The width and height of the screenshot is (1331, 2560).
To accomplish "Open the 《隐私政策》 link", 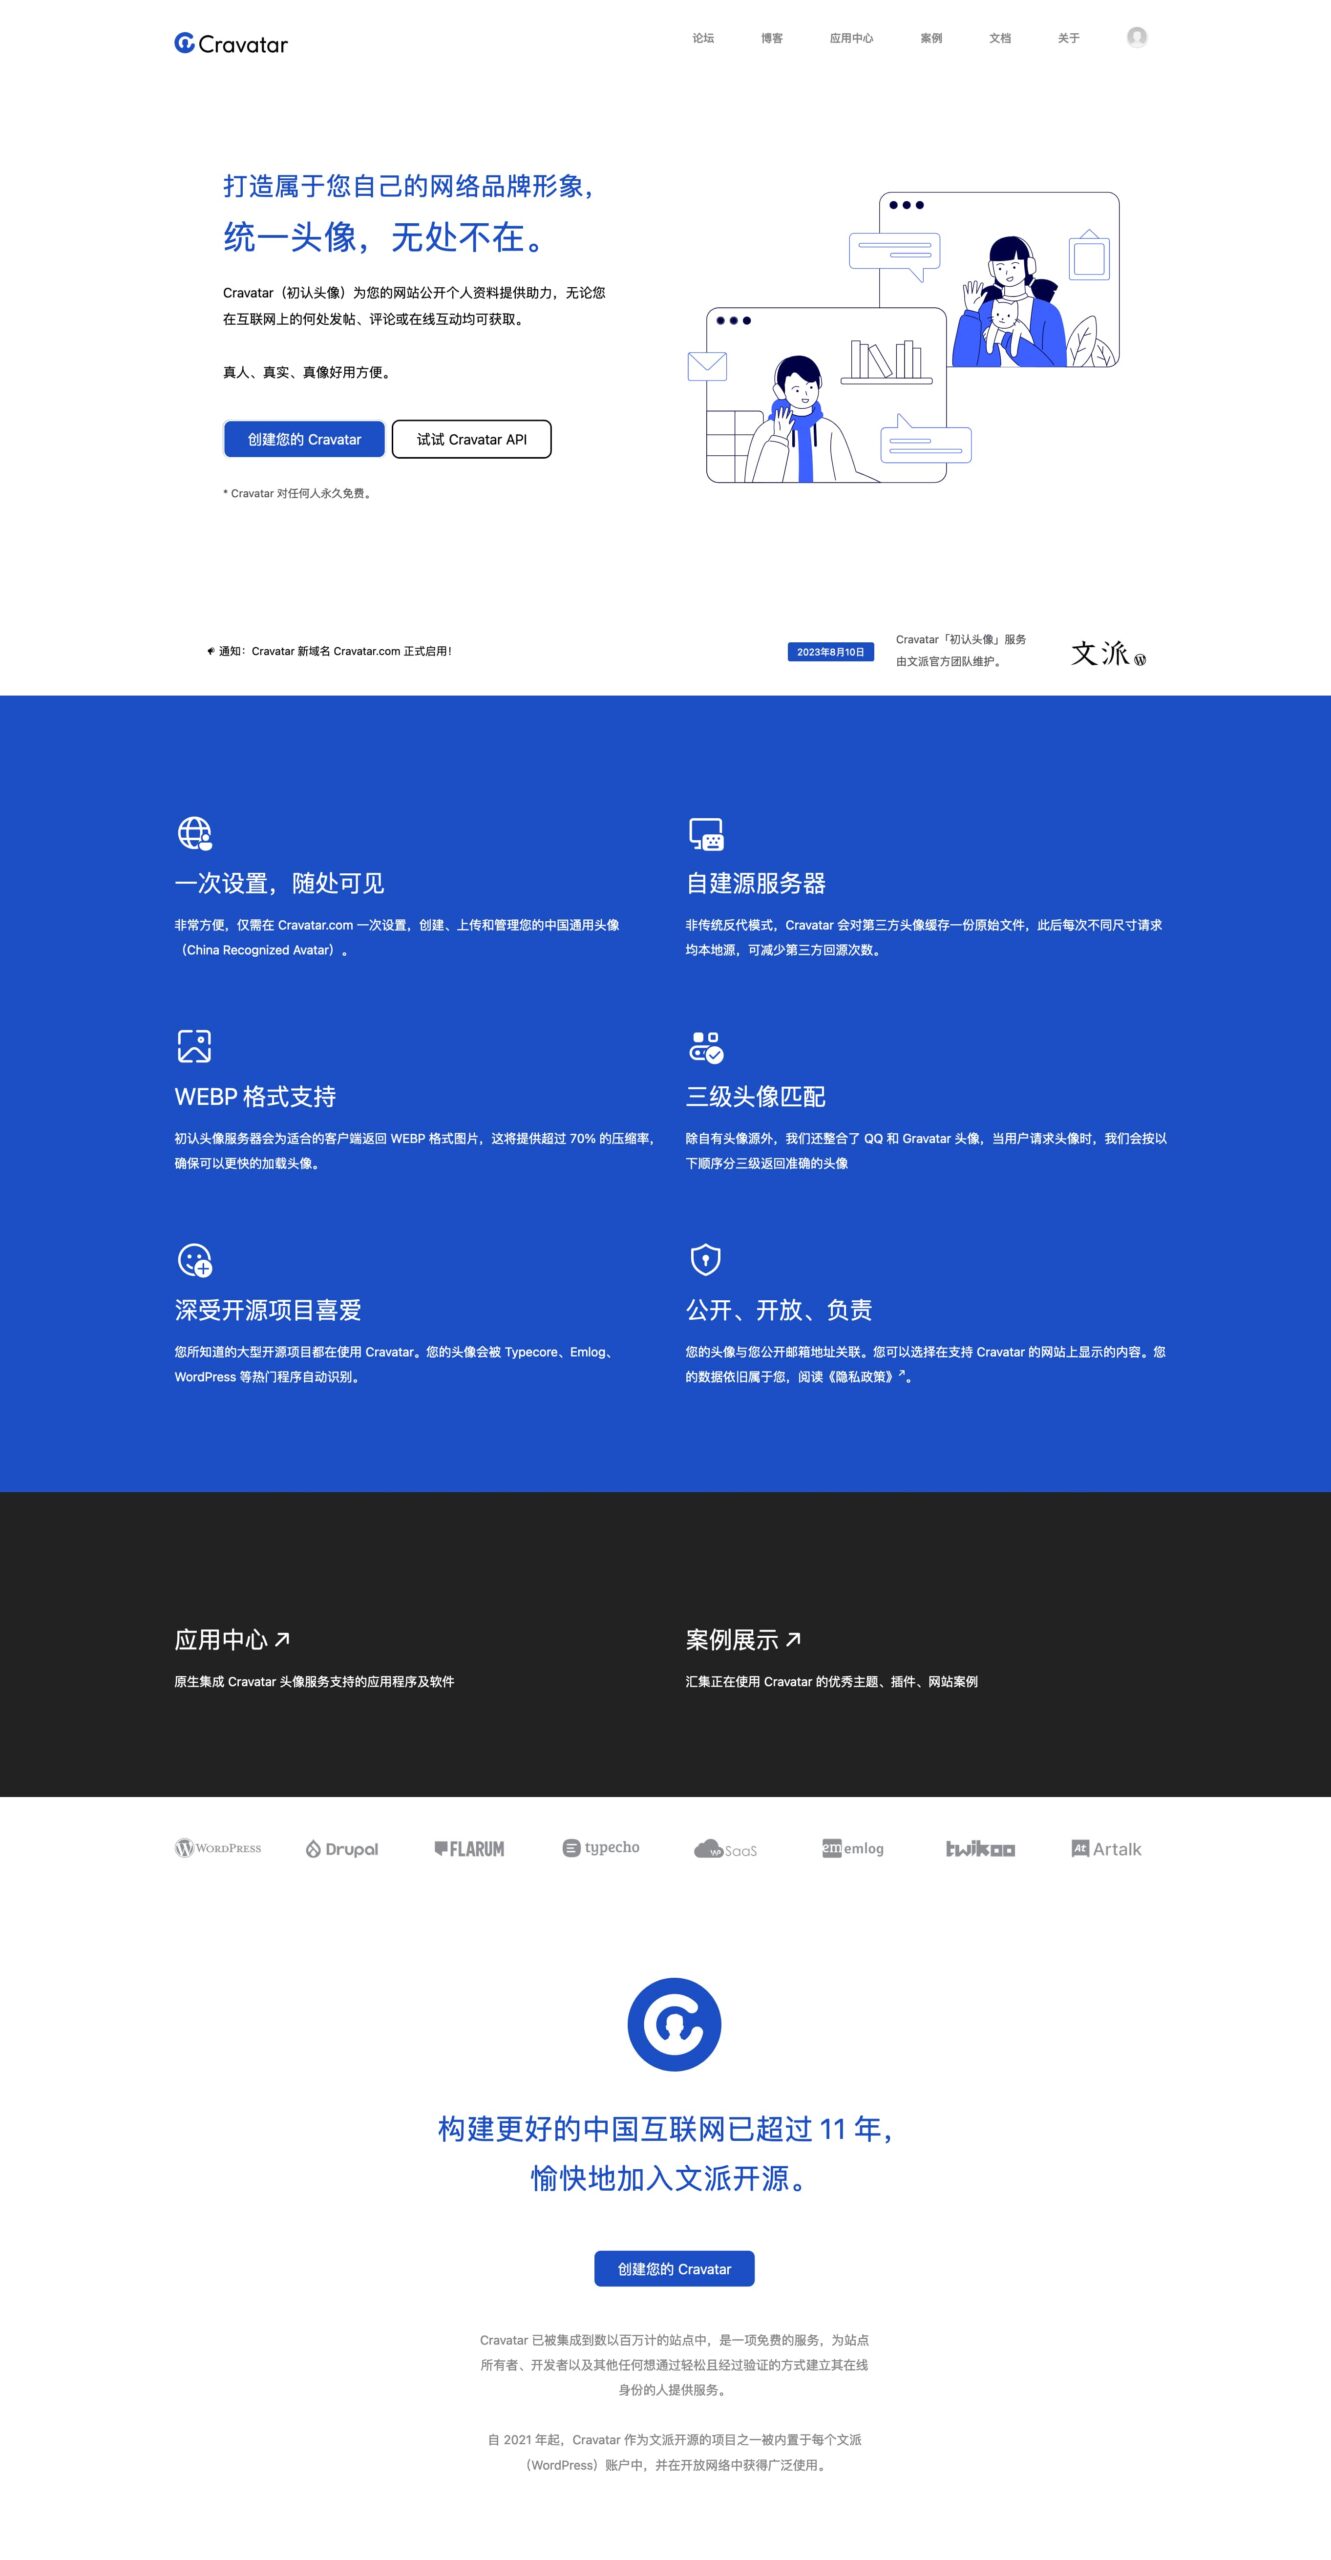I will [x=863, y=1377].
